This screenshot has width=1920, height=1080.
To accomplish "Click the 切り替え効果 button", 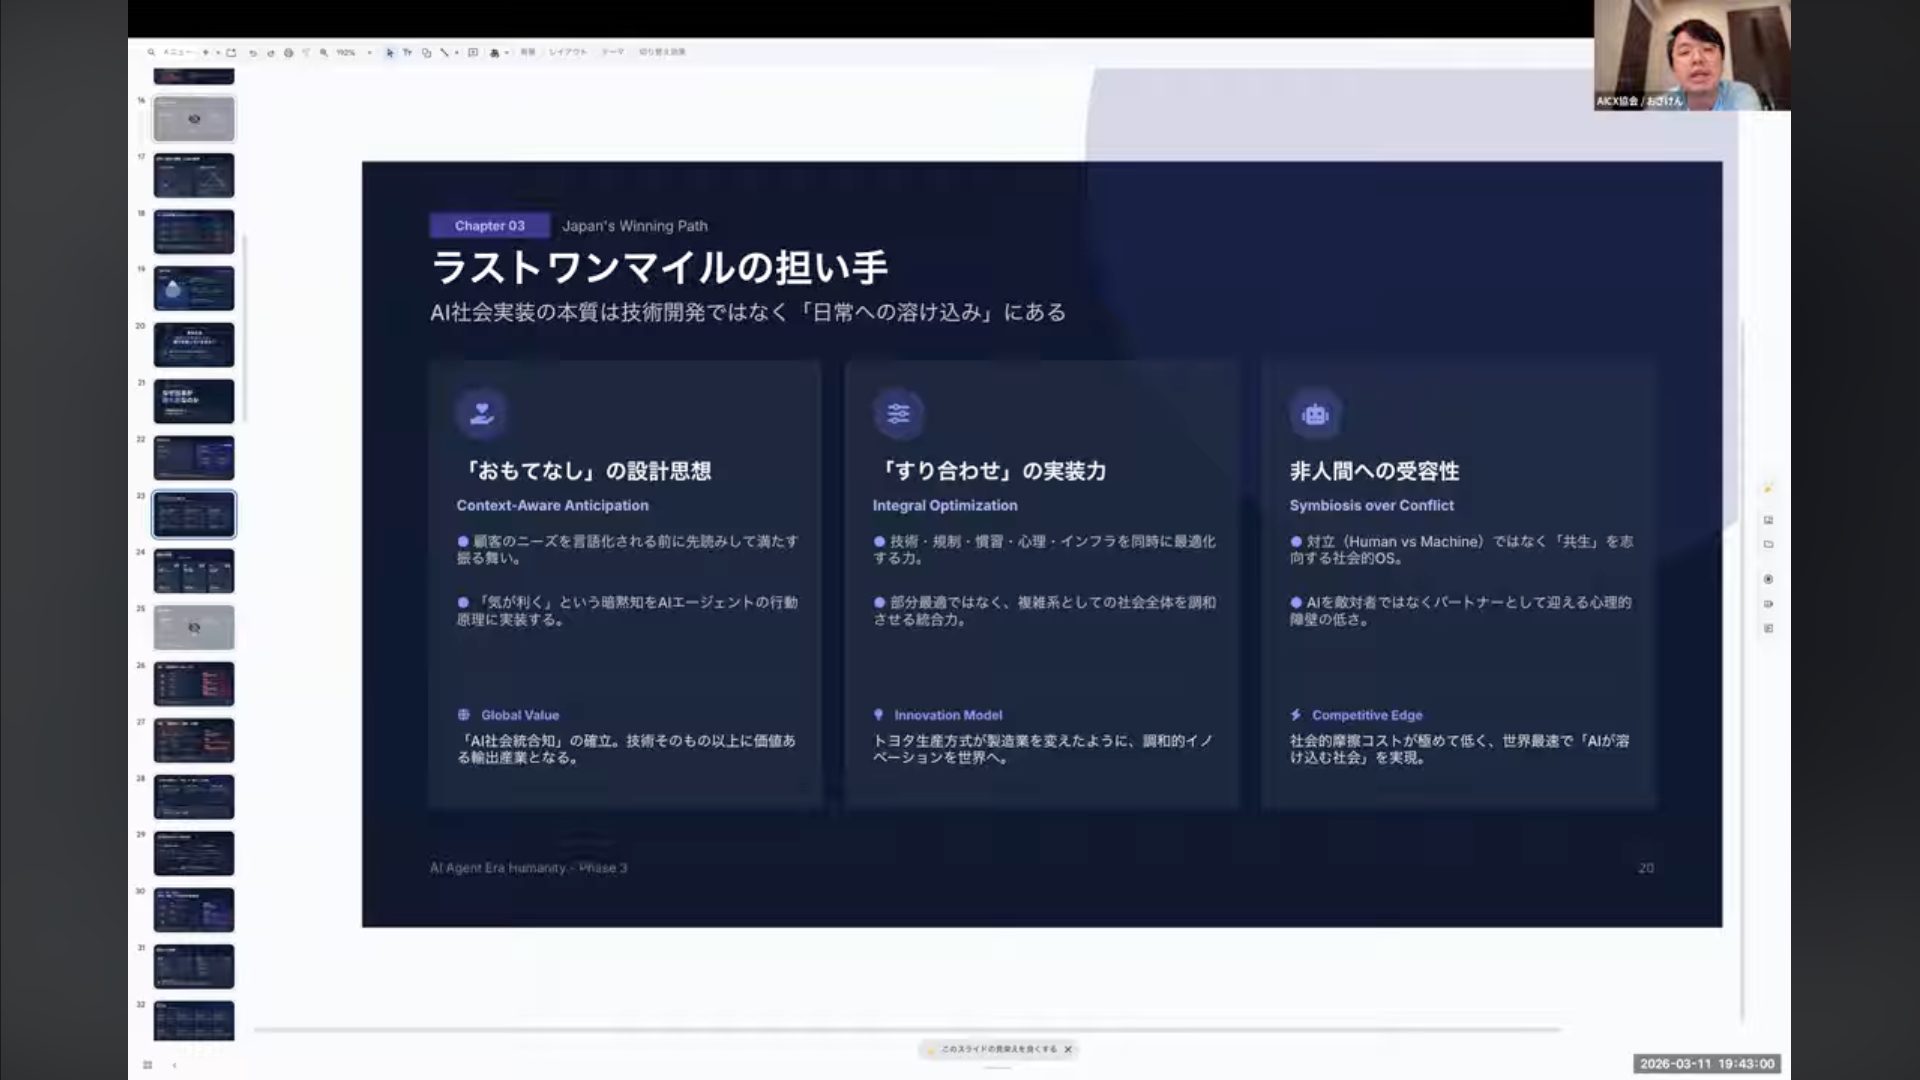I will click(x=662, y=52).
